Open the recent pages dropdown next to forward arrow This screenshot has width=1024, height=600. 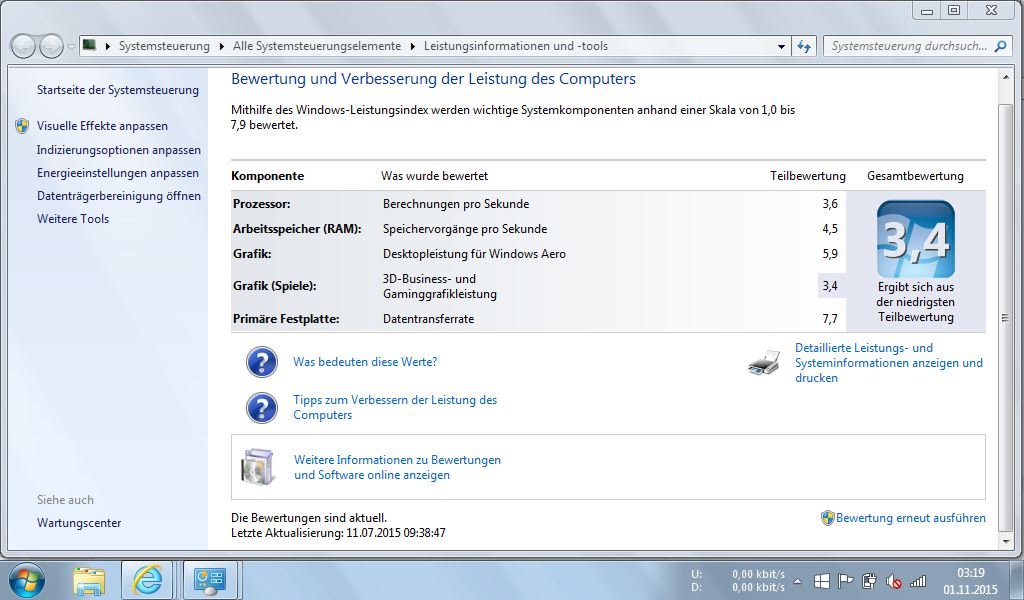tap(71, 47)
